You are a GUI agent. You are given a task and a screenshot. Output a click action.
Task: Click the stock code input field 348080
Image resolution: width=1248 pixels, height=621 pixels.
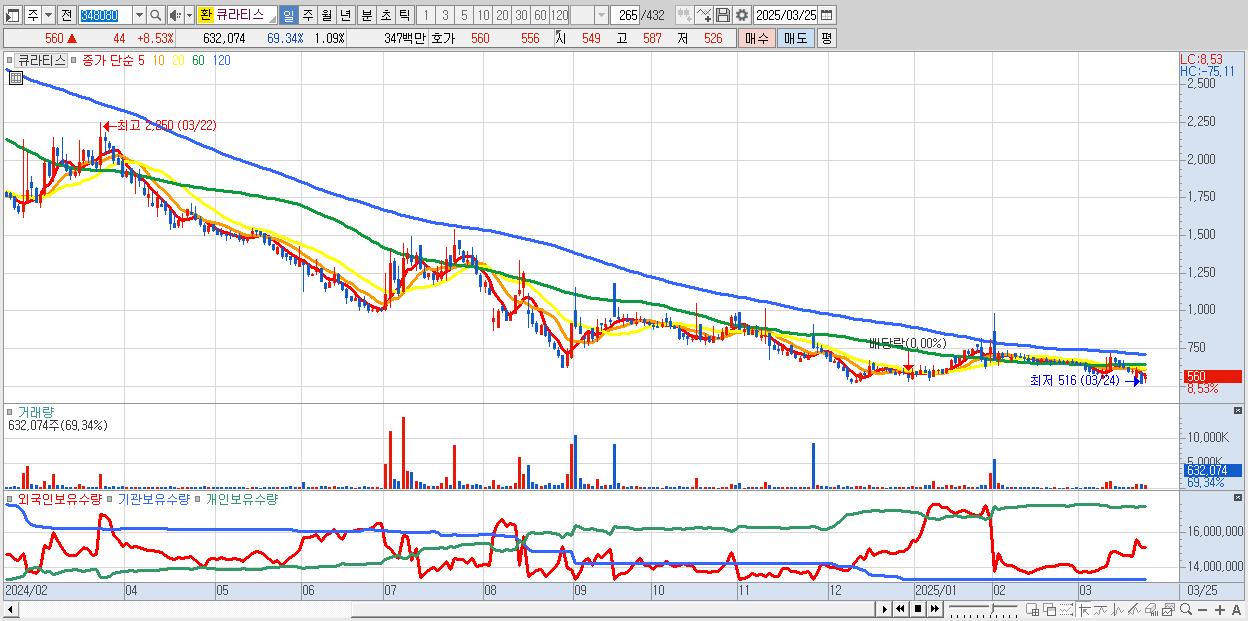coord(104,15)
